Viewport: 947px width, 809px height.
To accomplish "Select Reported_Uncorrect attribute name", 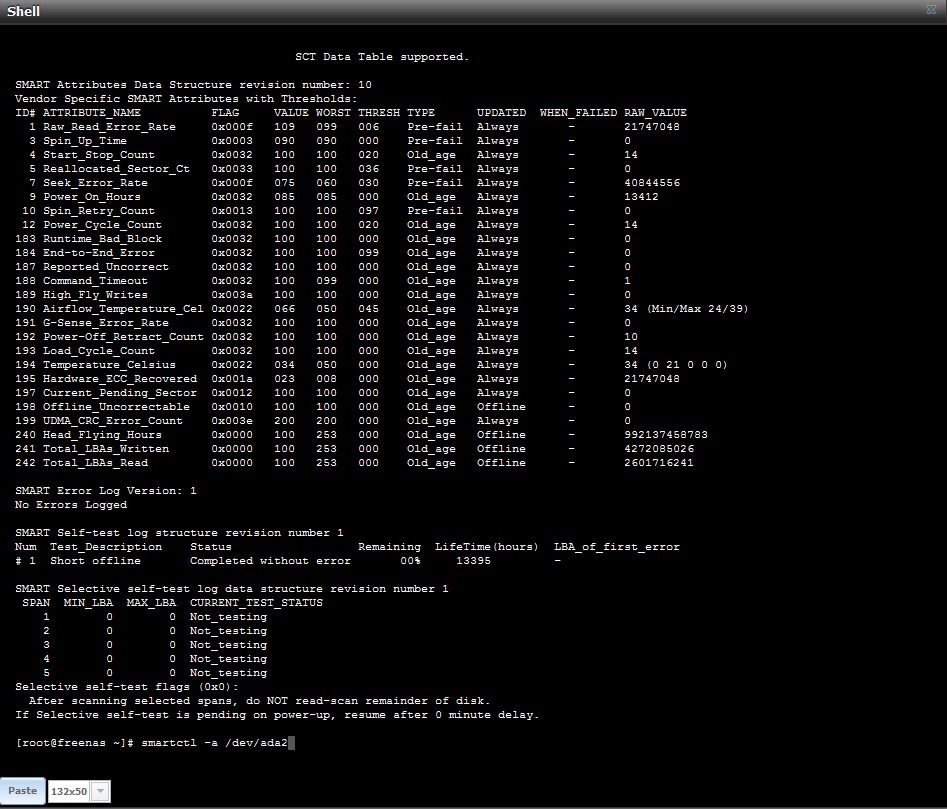I will tap(106, 267).
